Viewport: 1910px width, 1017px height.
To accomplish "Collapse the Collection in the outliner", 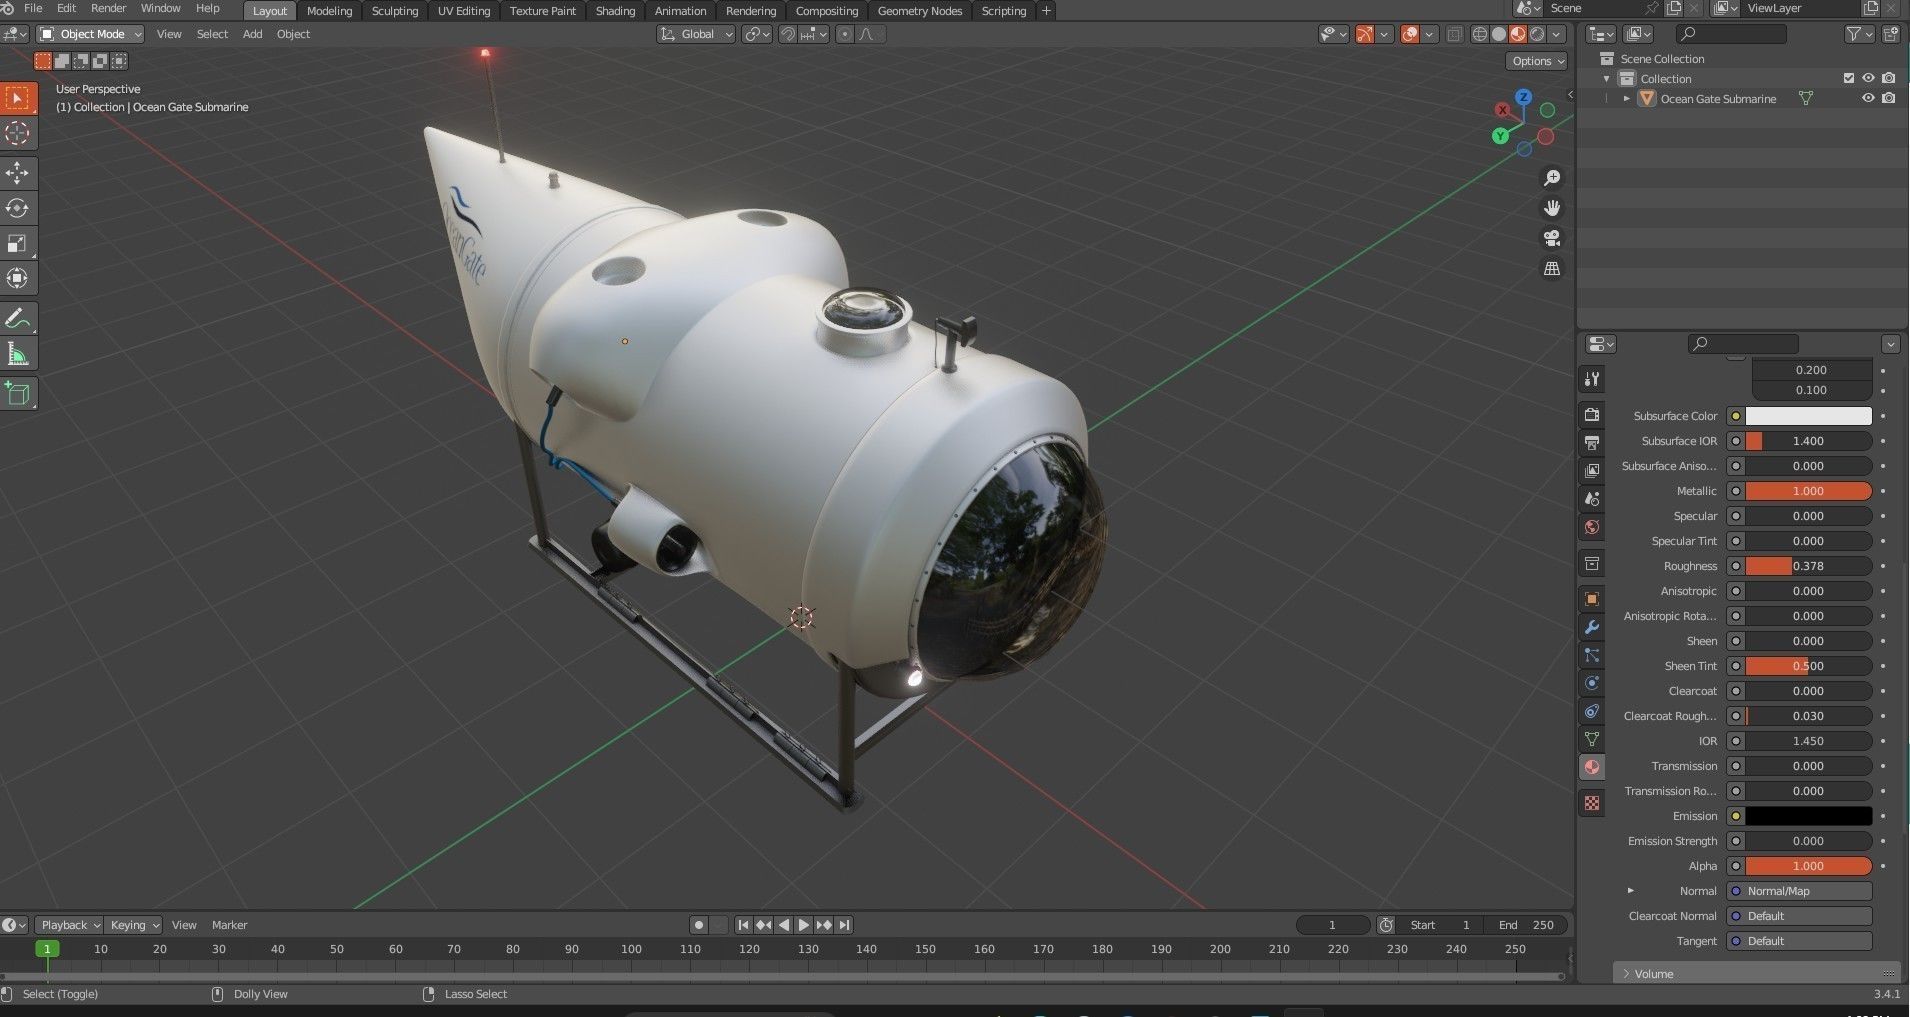I will (x=1607, y=78).
